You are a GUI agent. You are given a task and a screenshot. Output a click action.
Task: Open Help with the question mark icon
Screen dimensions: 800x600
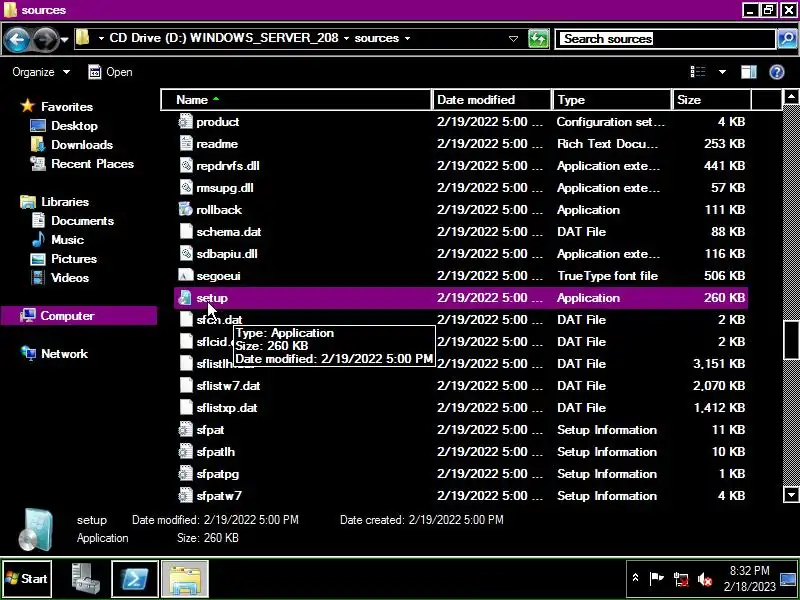pyautogui.click(x=777, y=72)
